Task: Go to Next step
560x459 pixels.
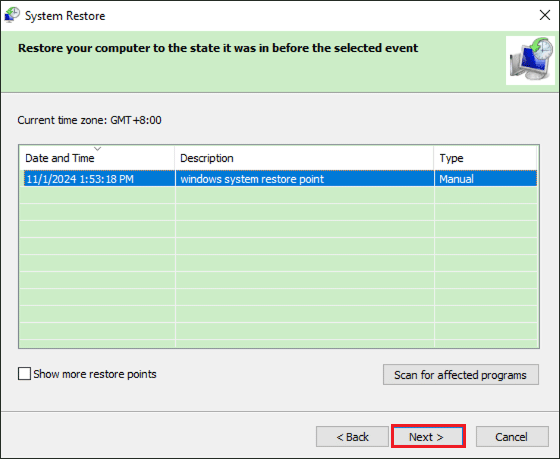Action: (428, 436)
